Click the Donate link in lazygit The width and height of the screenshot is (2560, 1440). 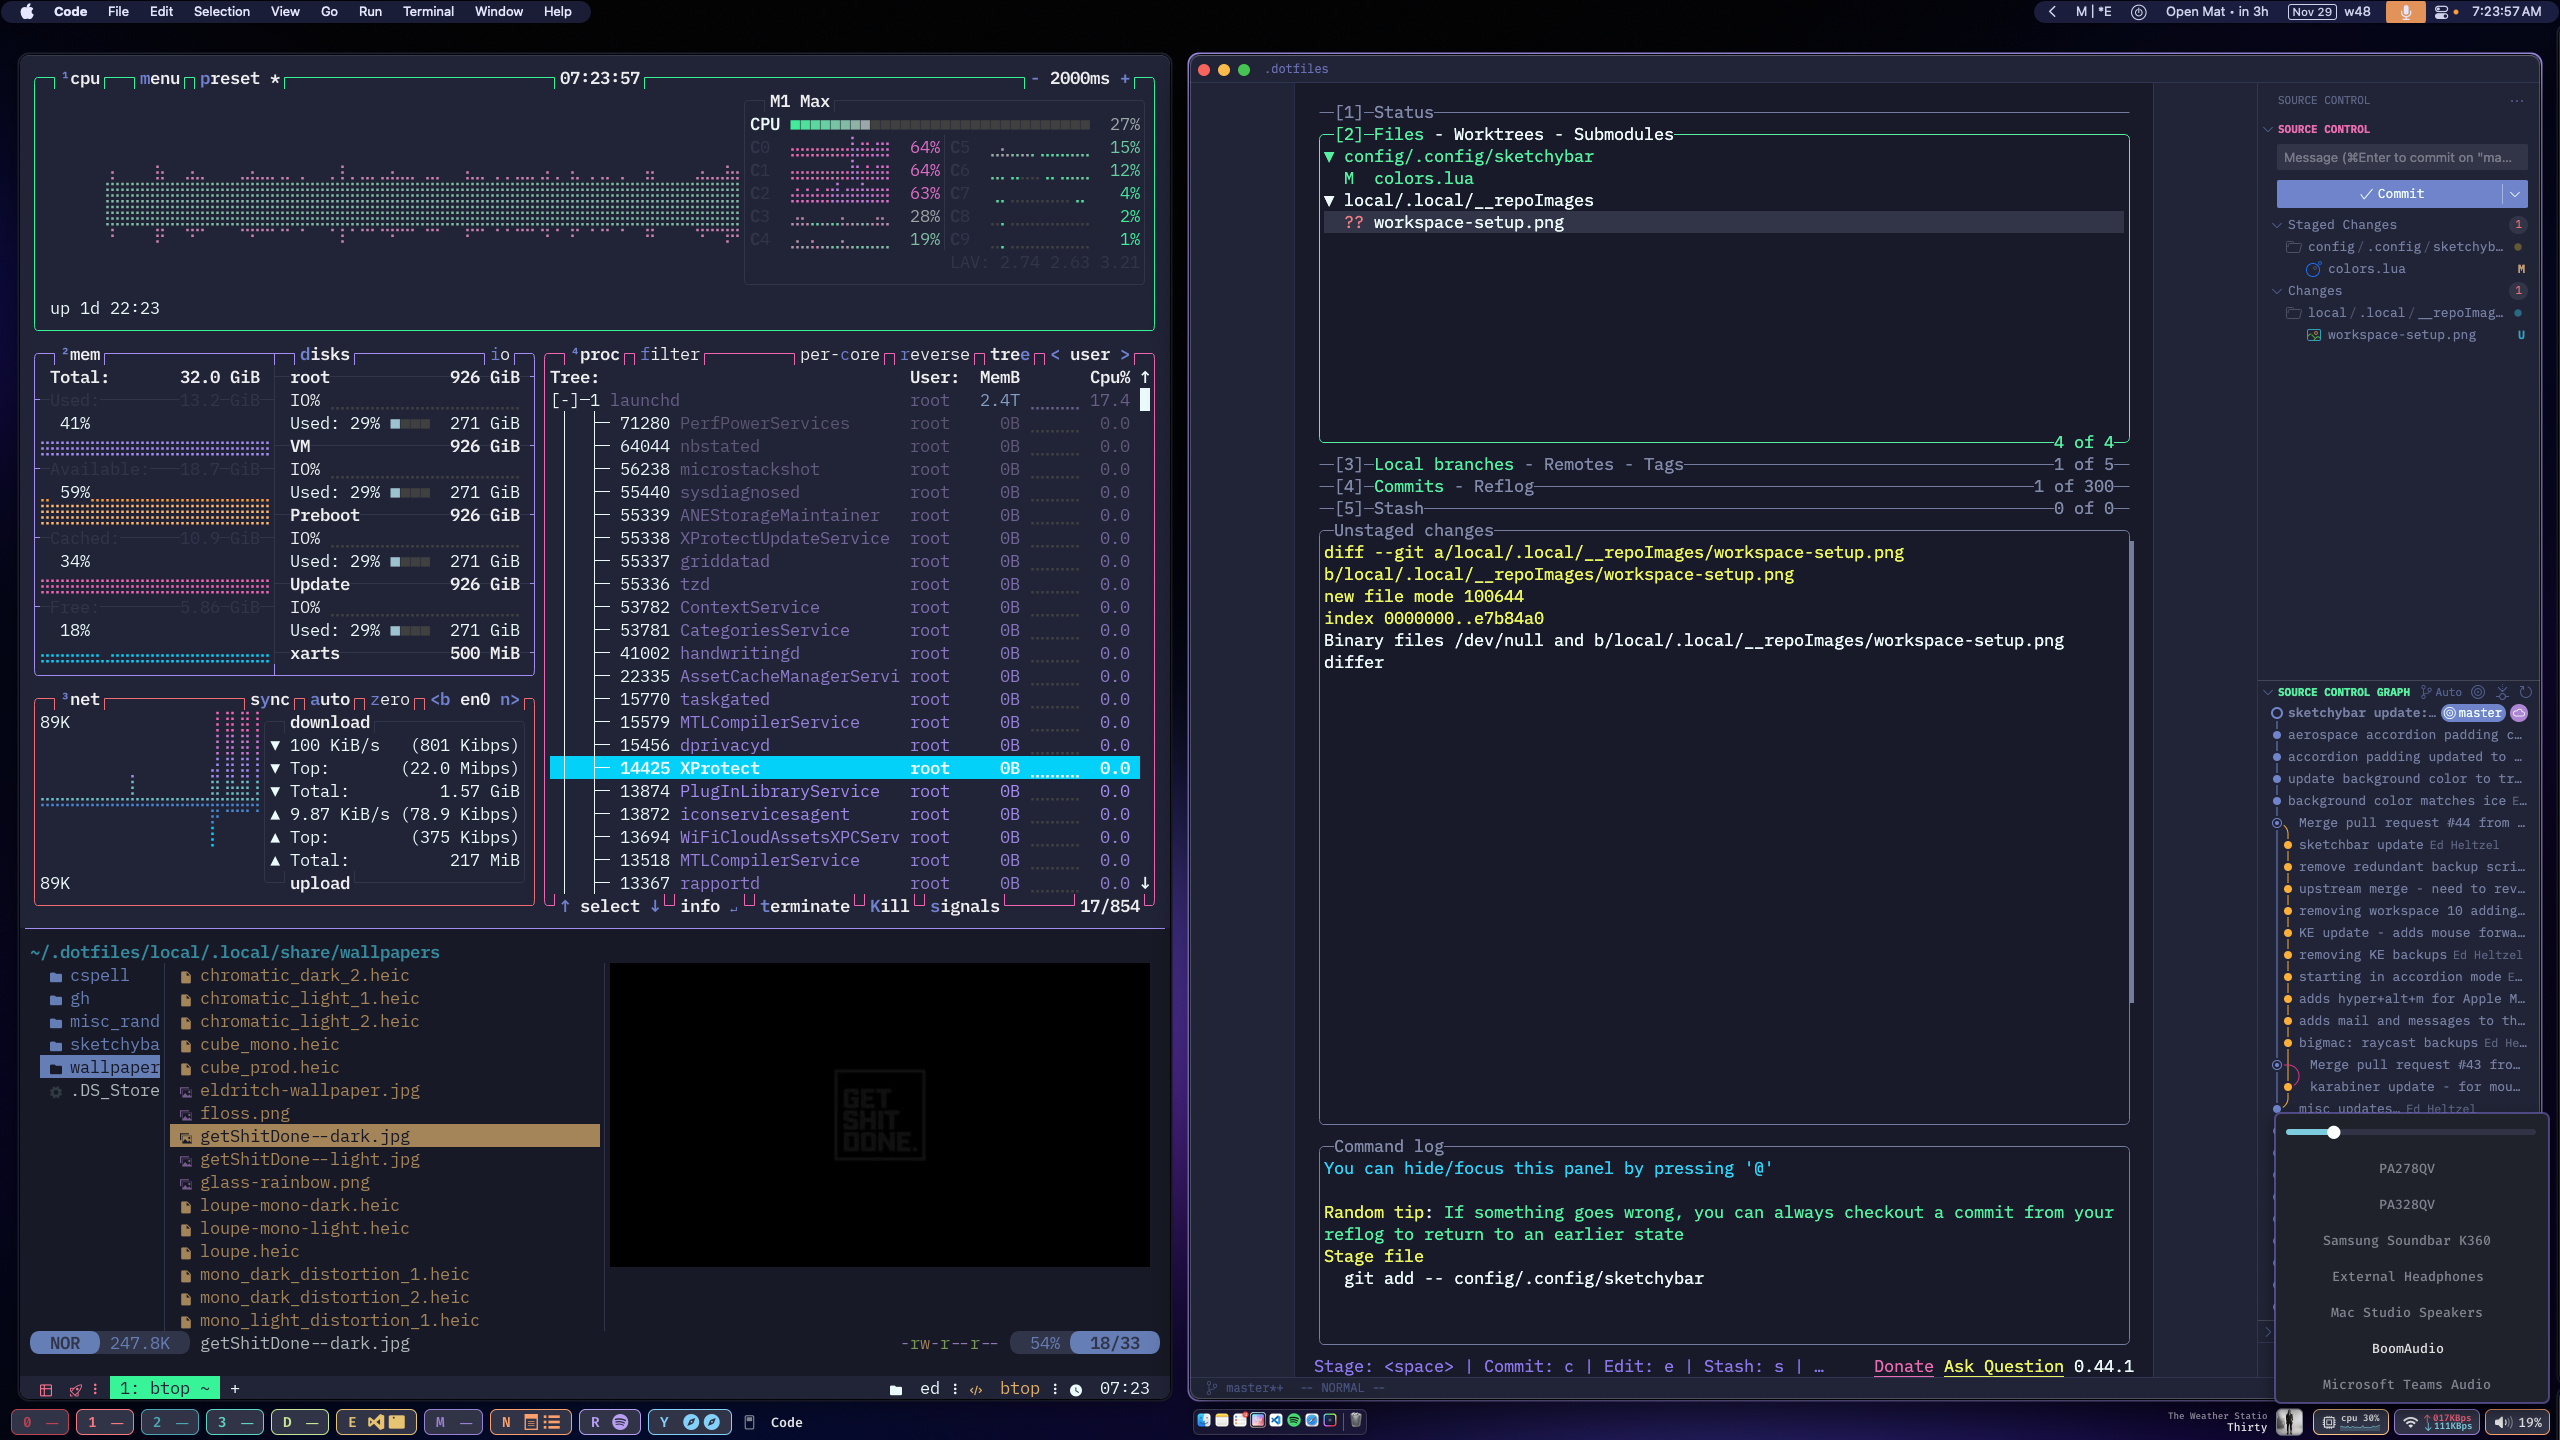(x=1903, y=1366)
